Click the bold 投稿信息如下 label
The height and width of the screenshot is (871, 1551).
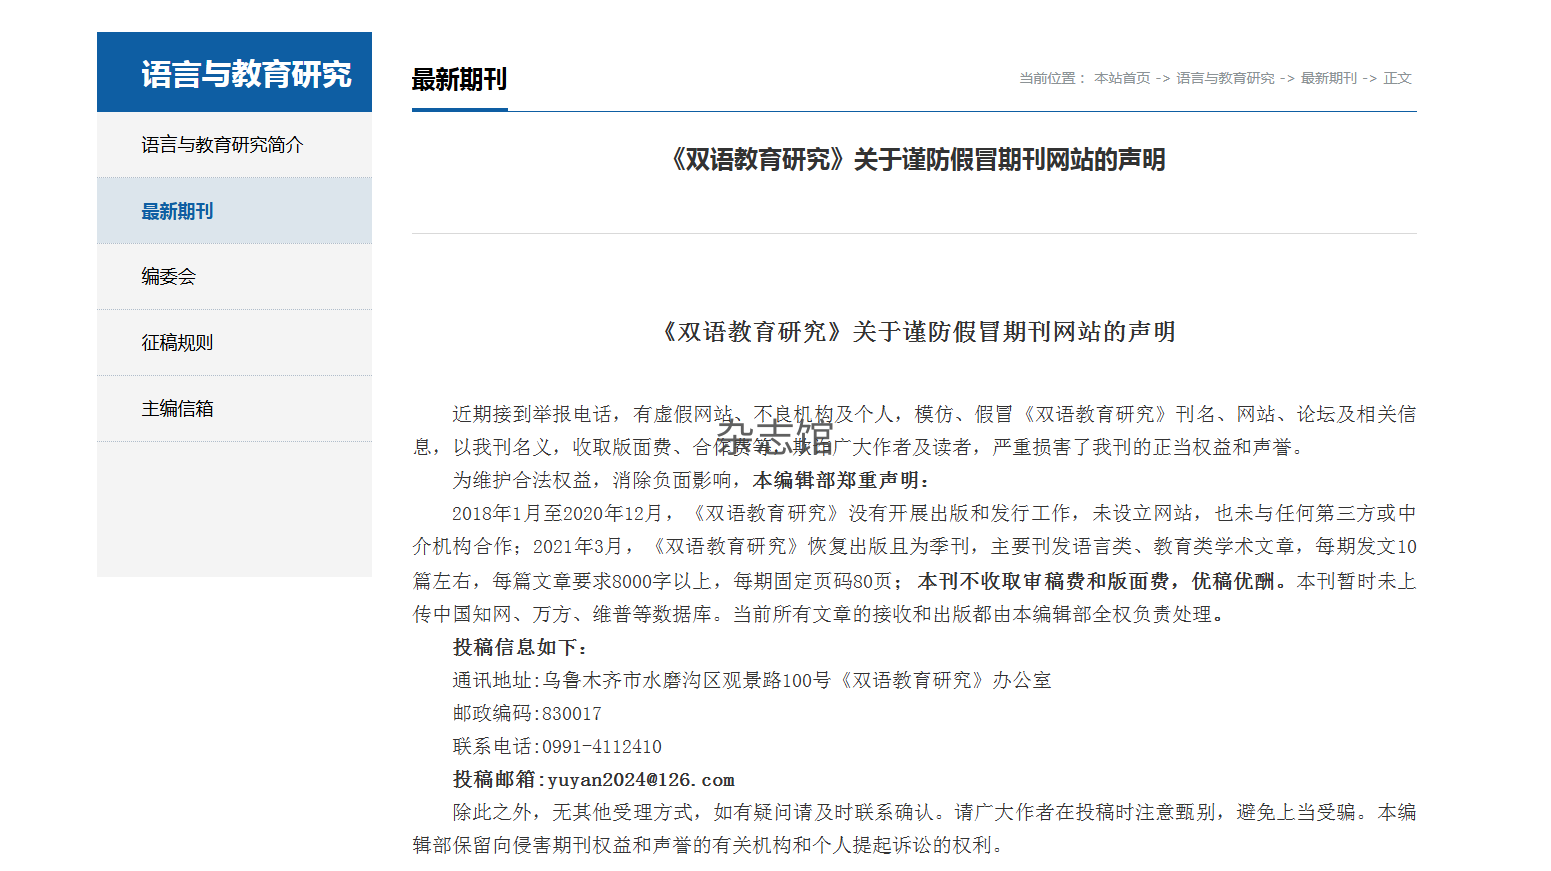520,648
